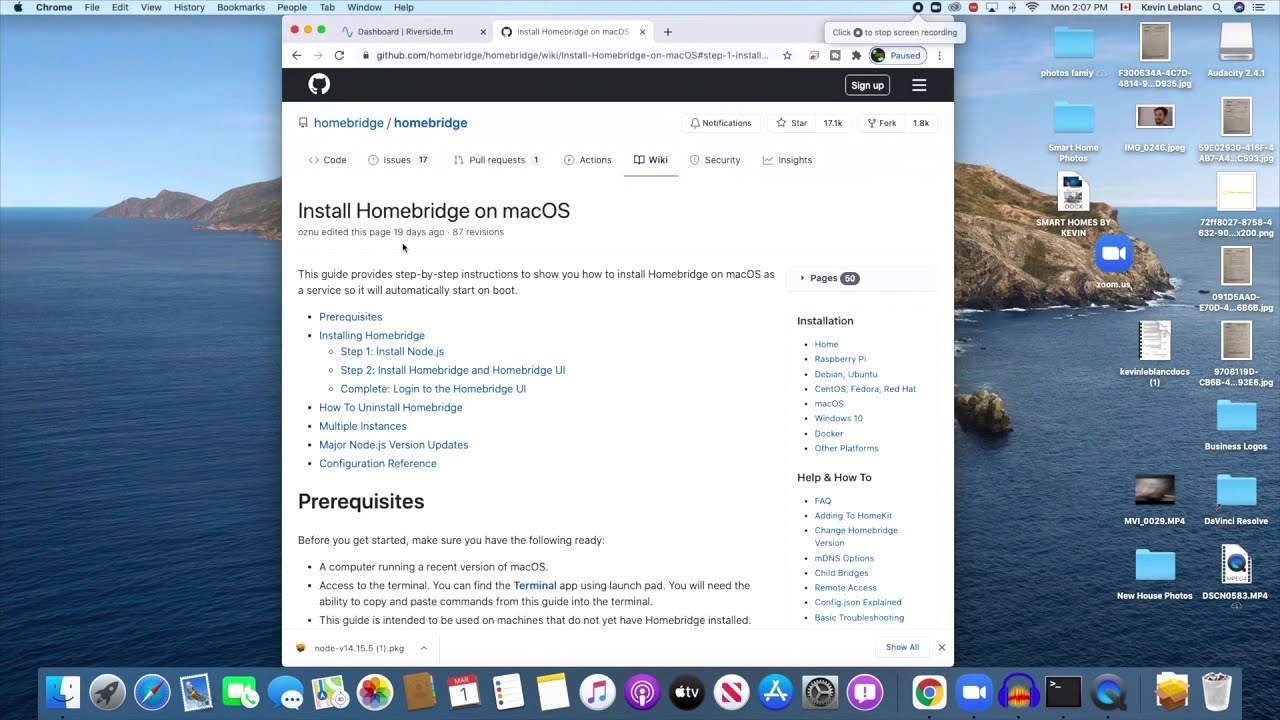
Task: Close the downloads bar
Action: pos(941,647)
